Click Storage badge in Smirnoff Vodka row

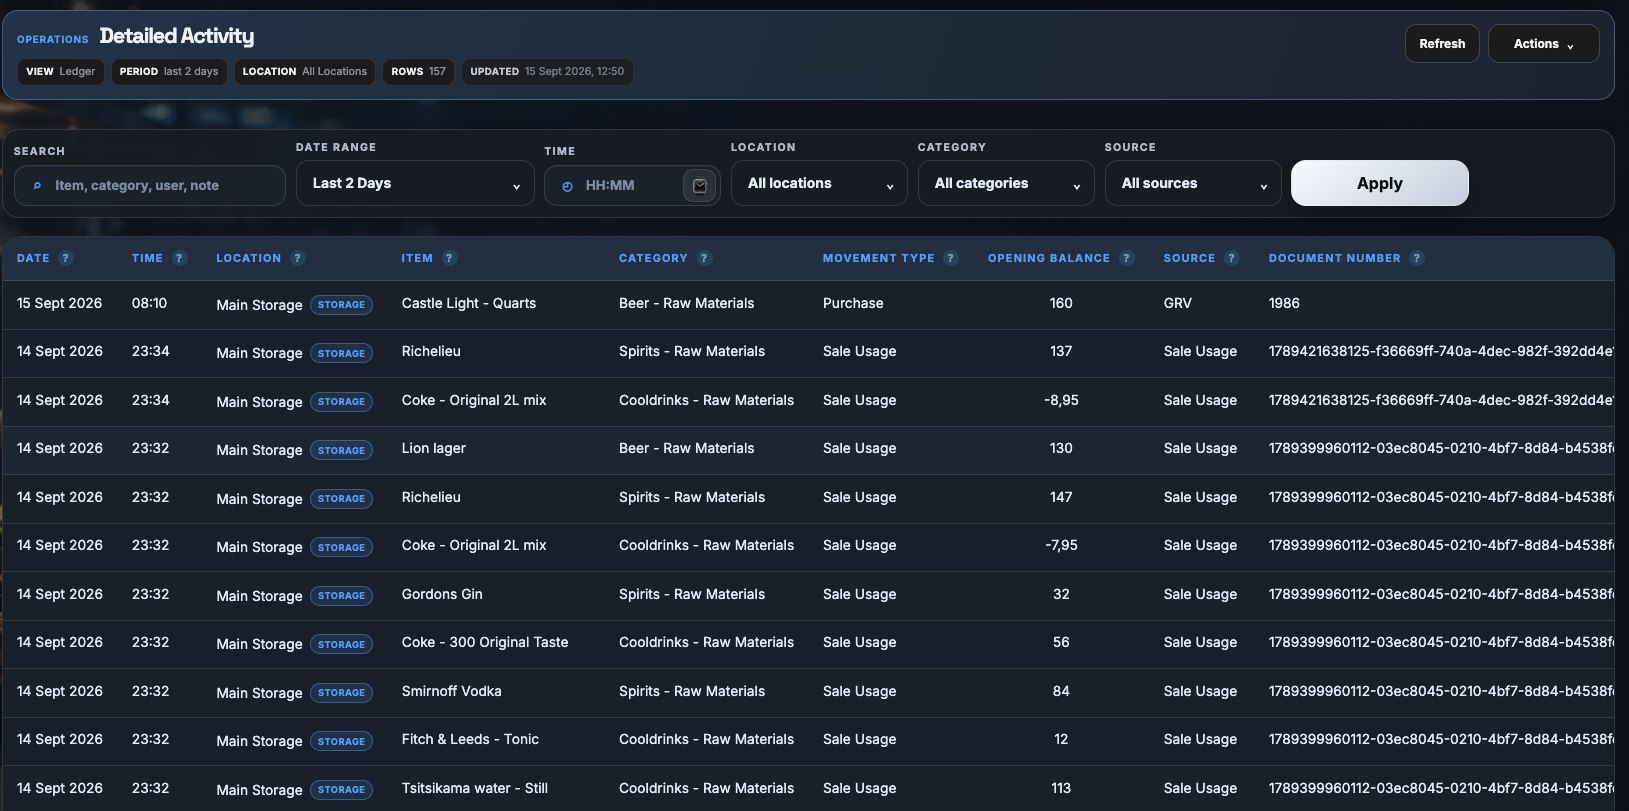341,693
